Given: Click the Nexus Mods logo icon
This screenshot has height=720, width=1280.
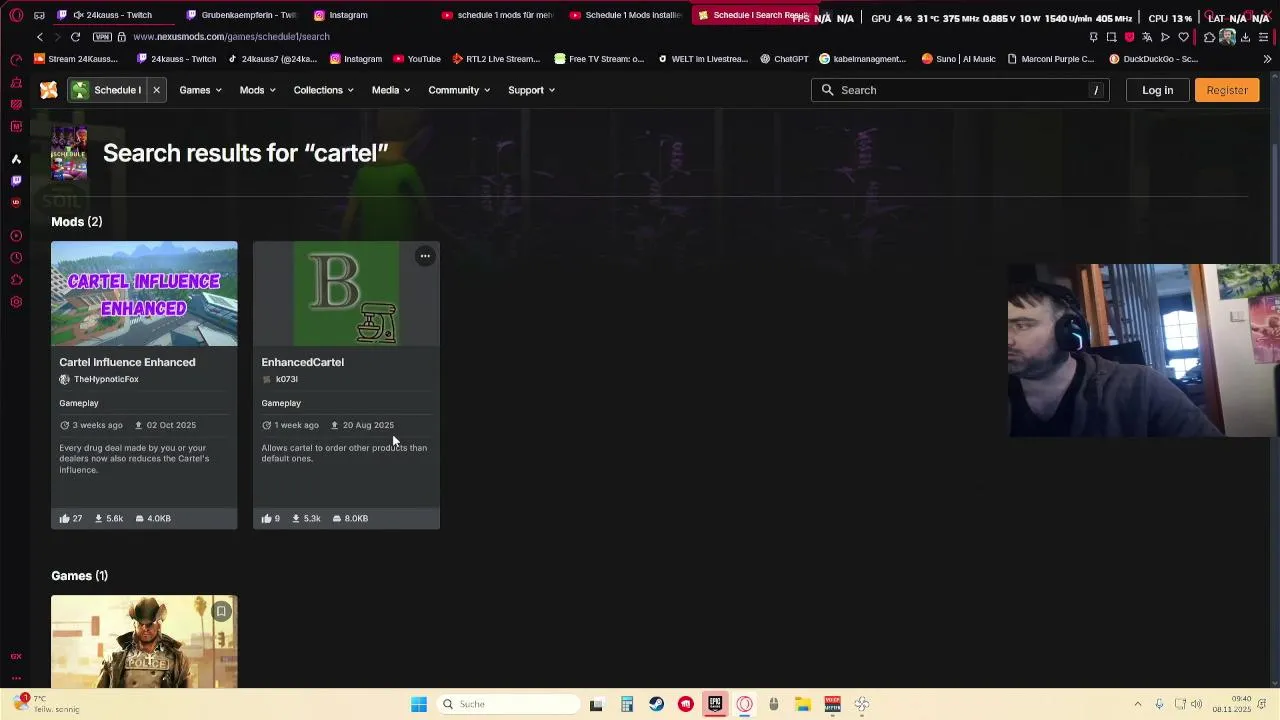Looking at the screenshot, I should click(48, 90).
